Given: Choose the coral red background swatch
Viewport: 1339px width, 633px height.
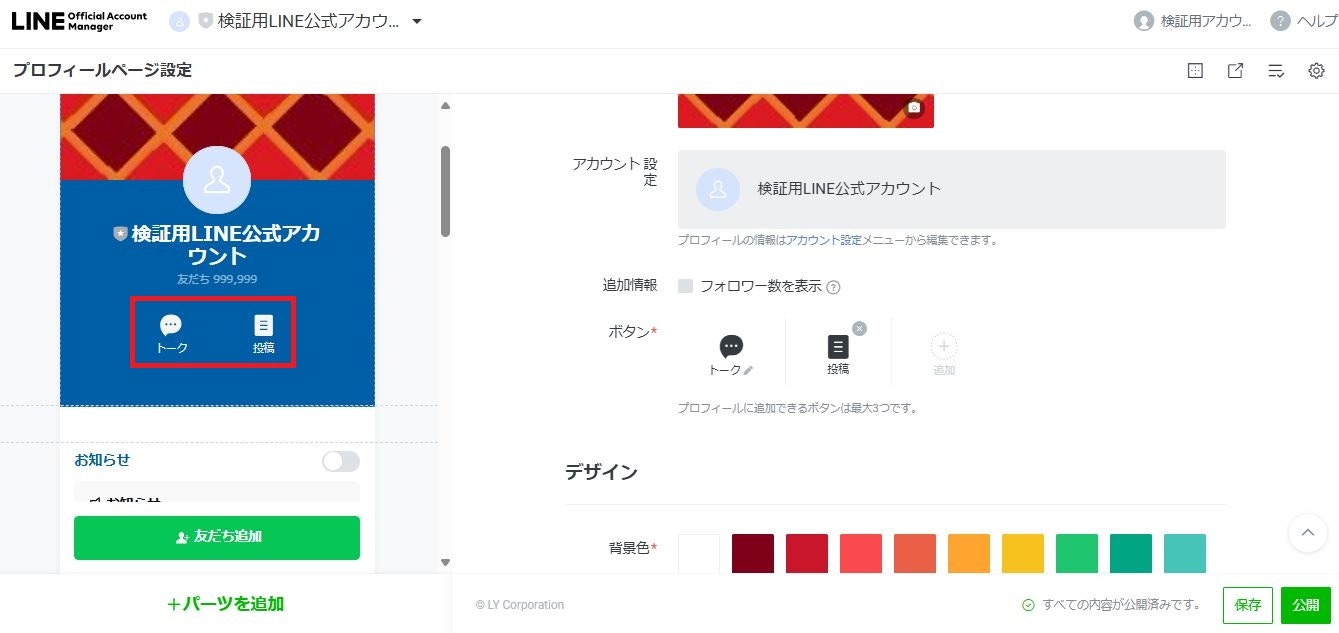Looking at the screenshot, I should point(861,554).
